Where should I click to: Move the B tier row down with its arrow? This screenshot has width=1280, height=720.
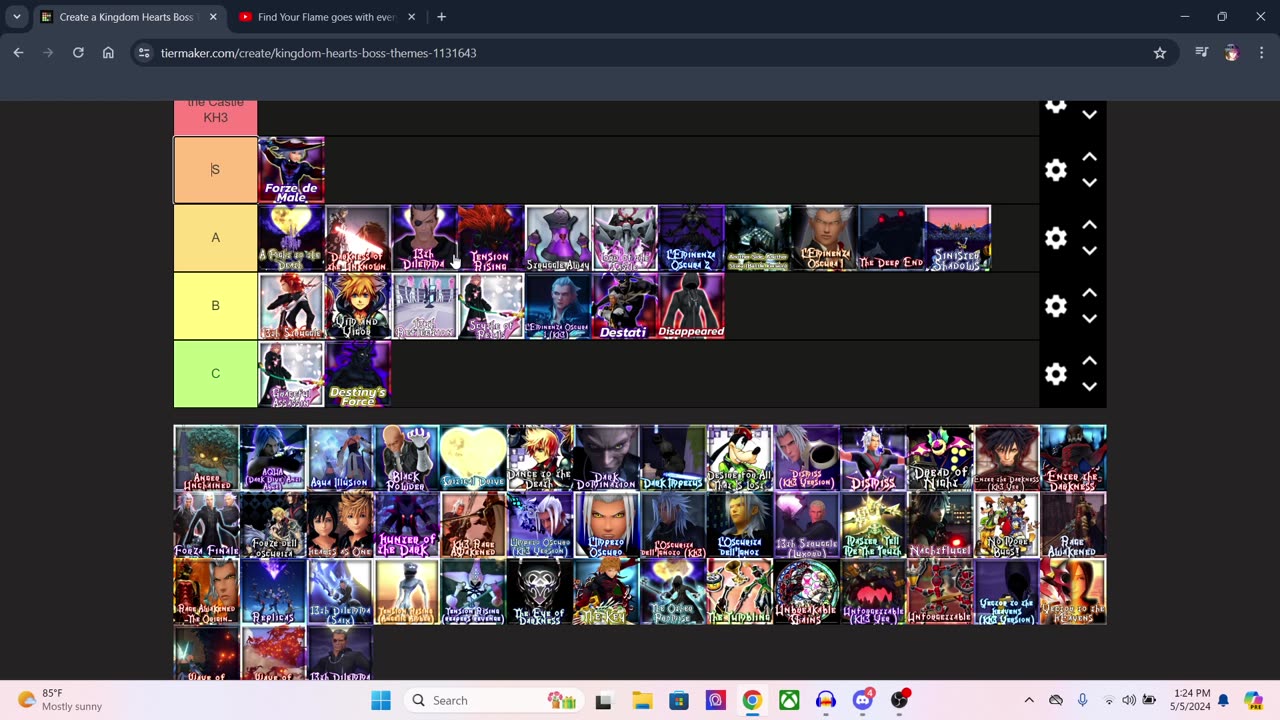tap(1090, 319)
